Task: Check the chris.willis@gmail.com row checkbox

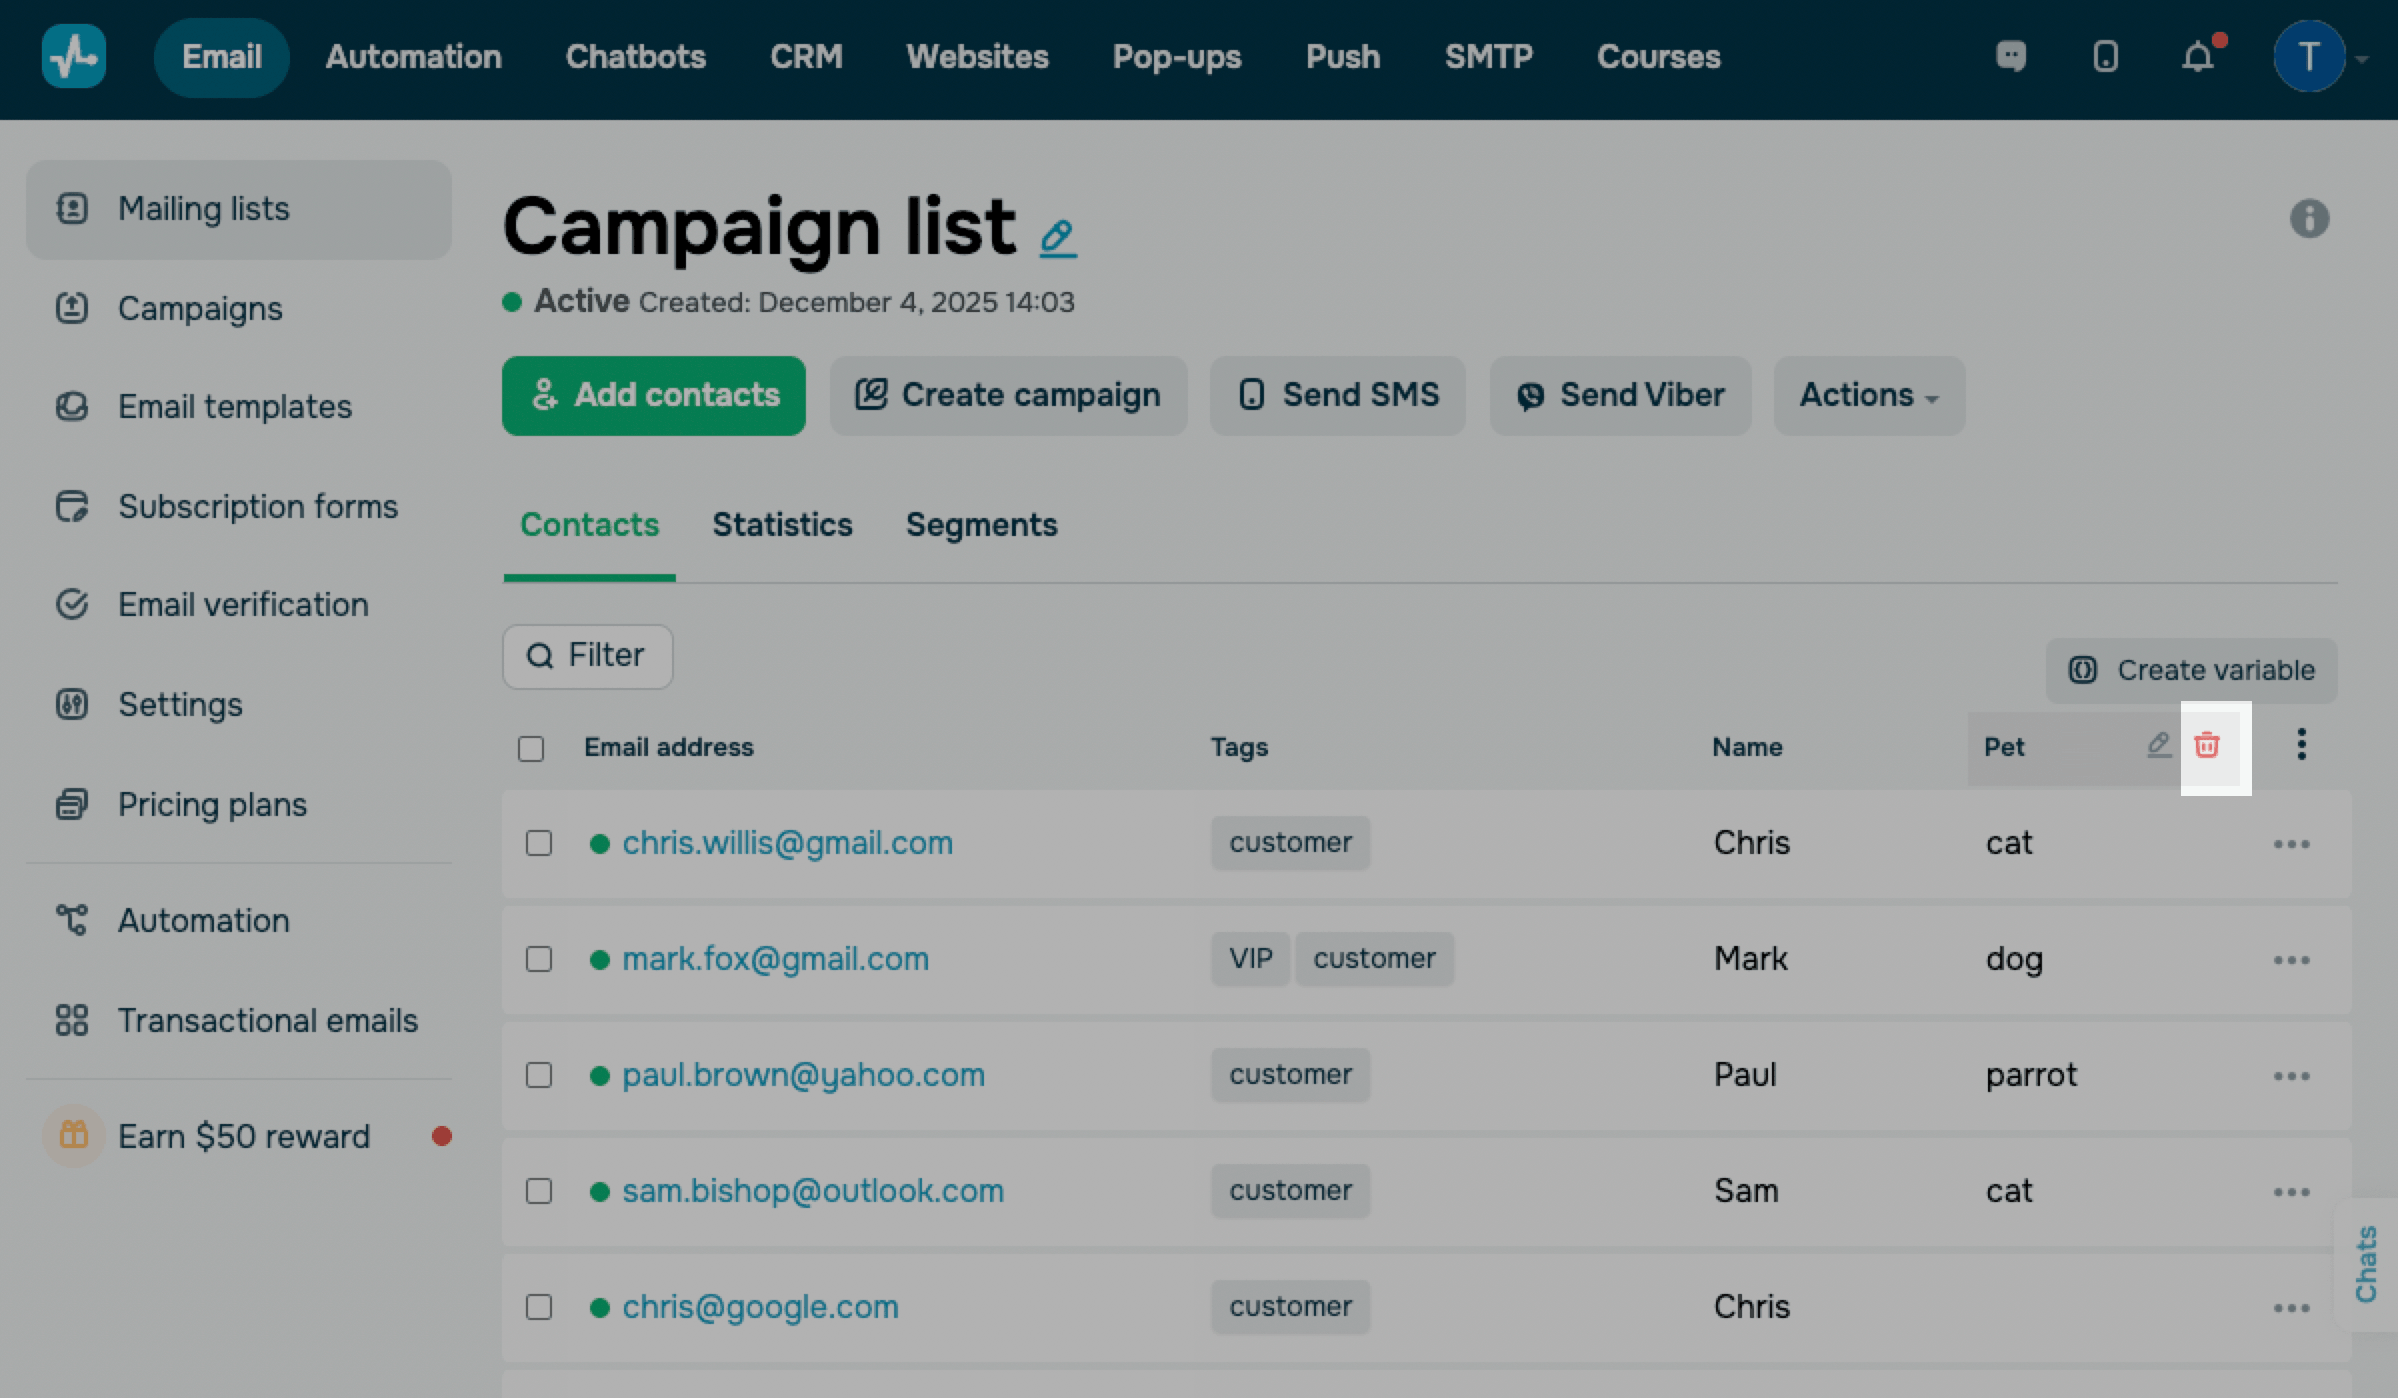Action: tap(539, 843)
